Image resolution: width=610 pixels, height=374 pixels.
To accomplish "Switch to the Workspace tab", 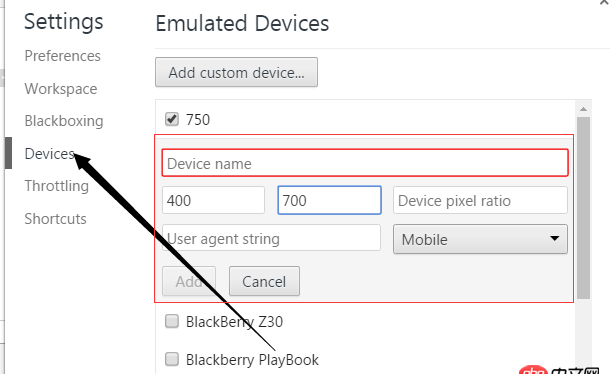I will (x=61, y=89).
